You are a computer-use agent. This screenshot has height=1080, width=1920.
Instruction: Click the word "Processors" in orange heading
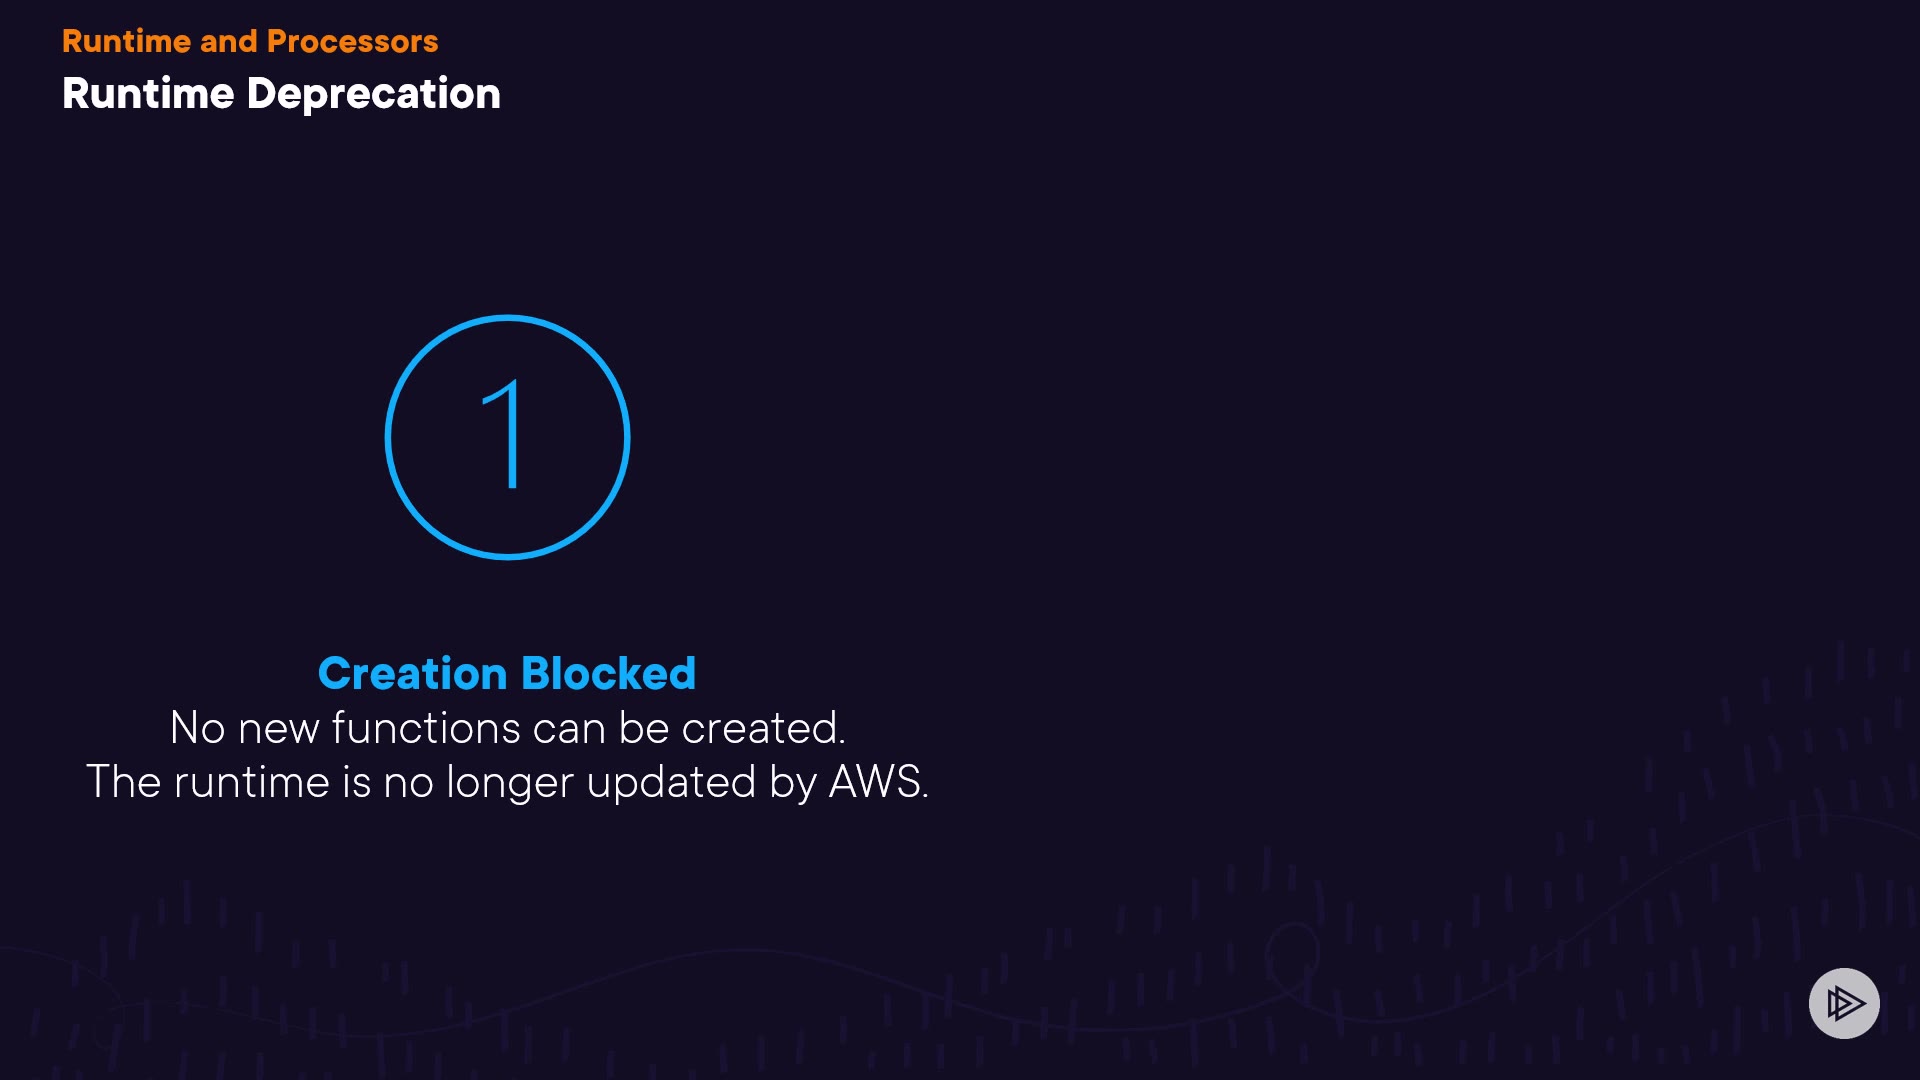pyautogui.click(x=352, y=41)
